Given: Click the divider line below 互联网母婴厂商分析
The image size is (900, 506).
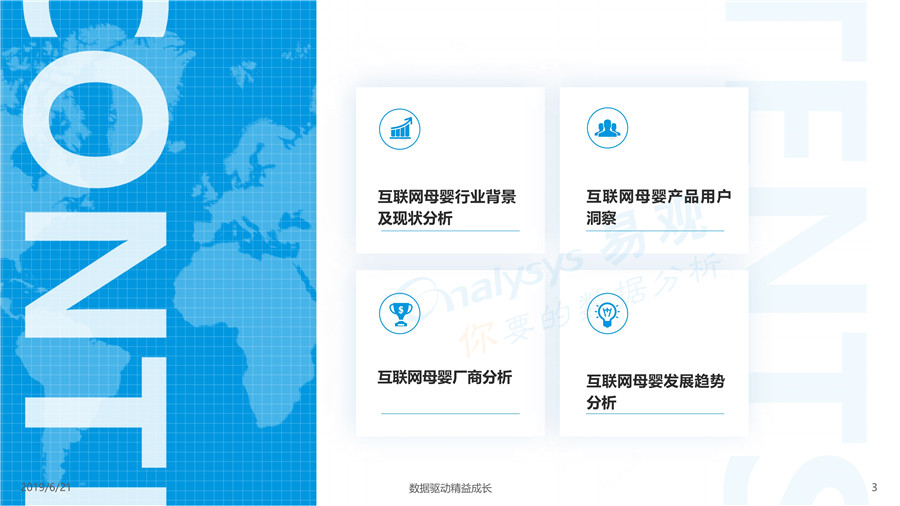Looking at the screenshot, I should pos(450,413).
